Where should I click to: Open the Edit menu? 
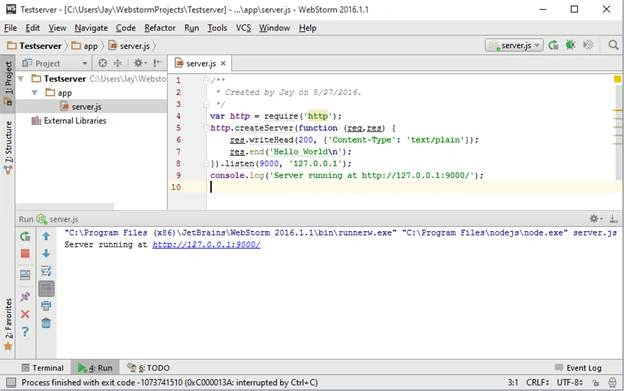click(32, 28)
